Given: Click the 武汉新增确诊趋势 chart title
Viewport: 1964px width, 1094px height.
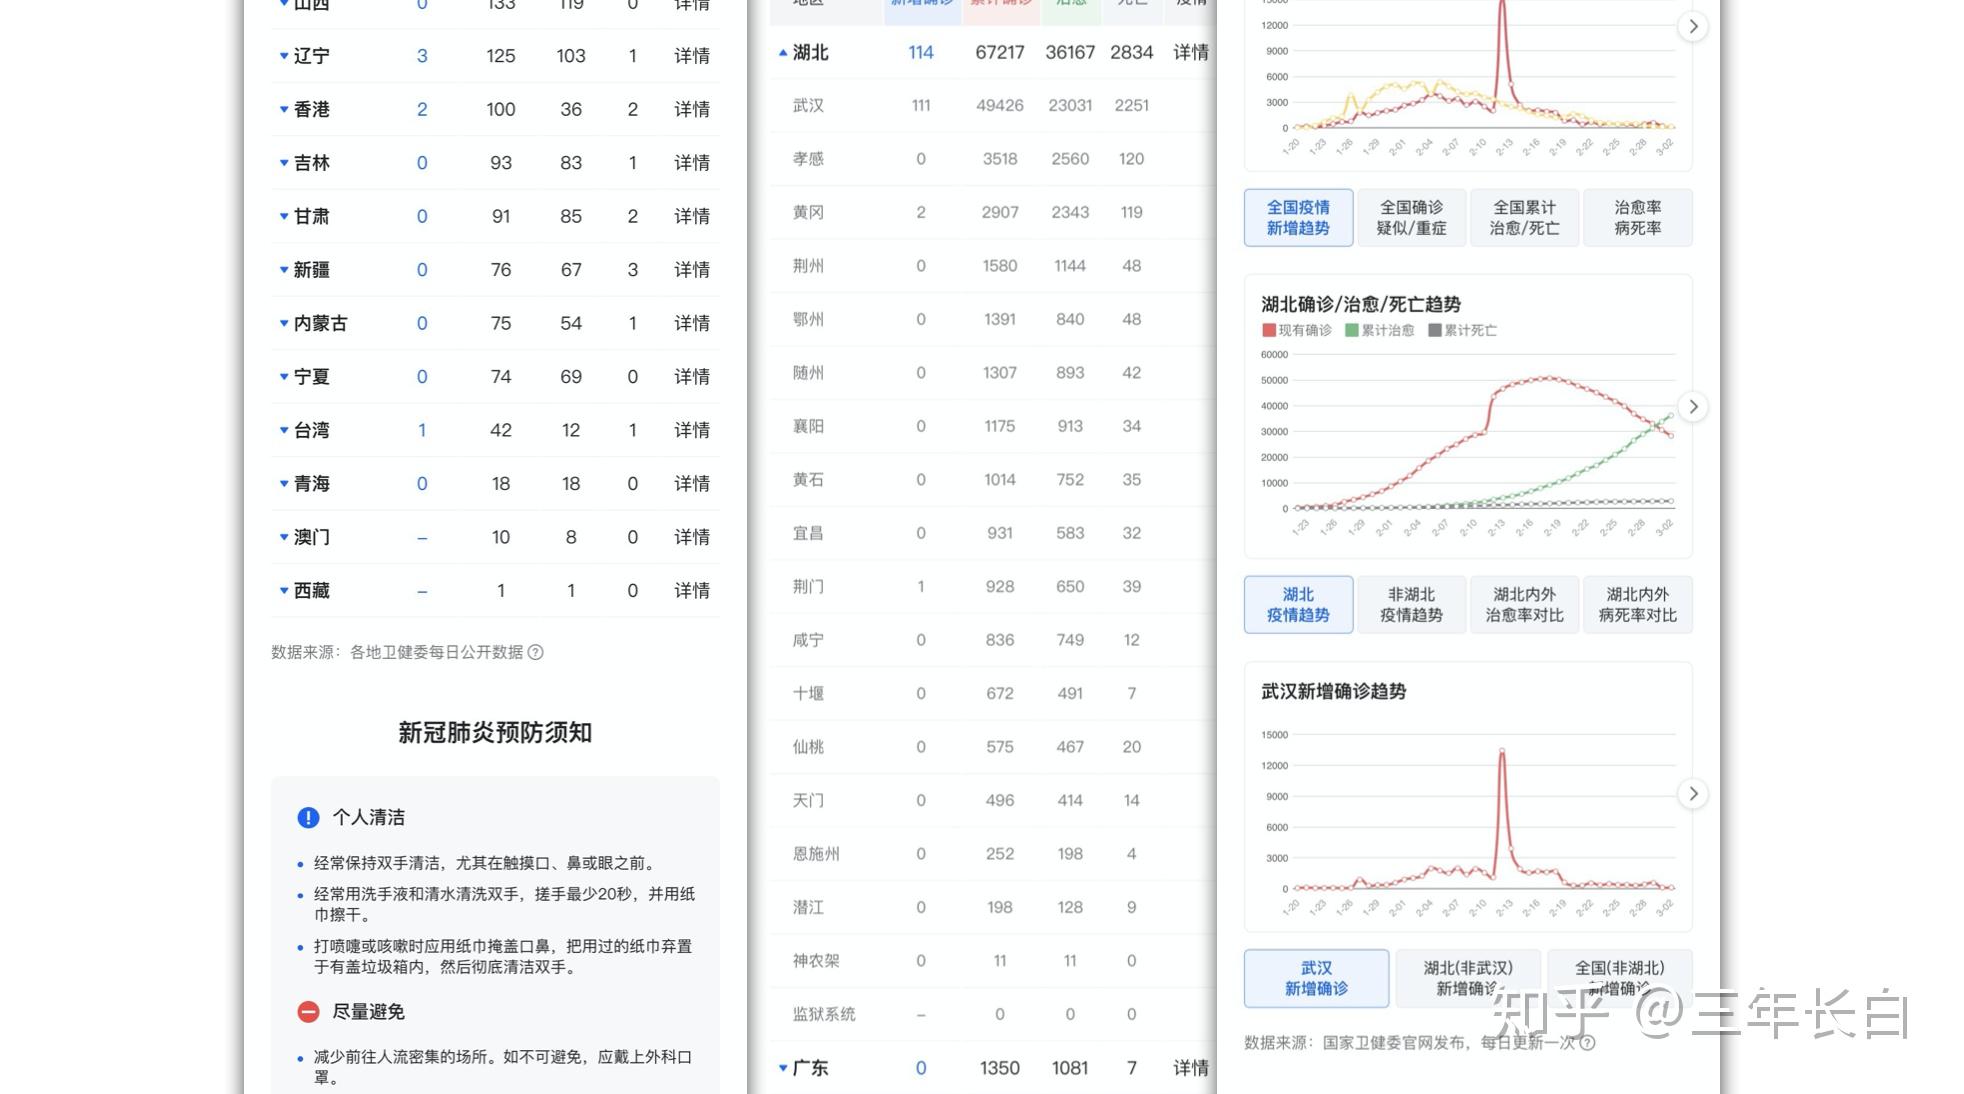Looking at the screenshot, I should click(x=1334, y=691).
